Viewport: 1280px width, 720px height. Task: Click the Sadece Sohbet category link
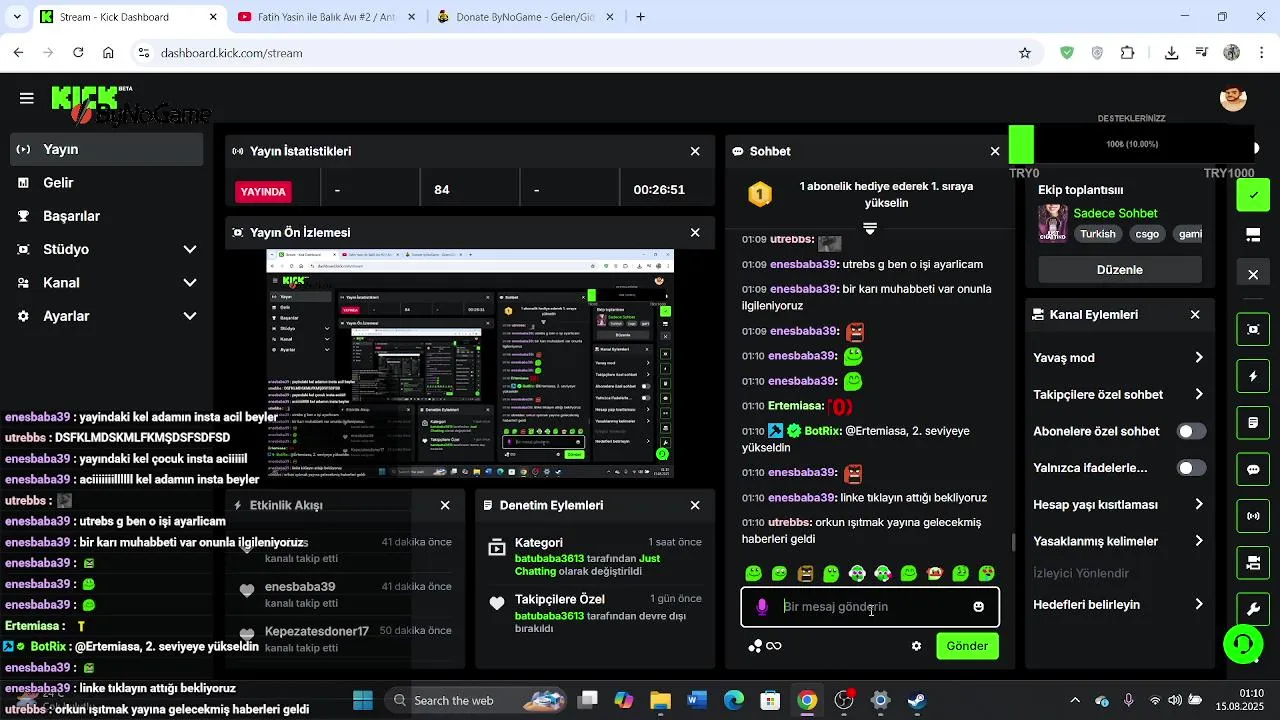[x=1115, y=213]
